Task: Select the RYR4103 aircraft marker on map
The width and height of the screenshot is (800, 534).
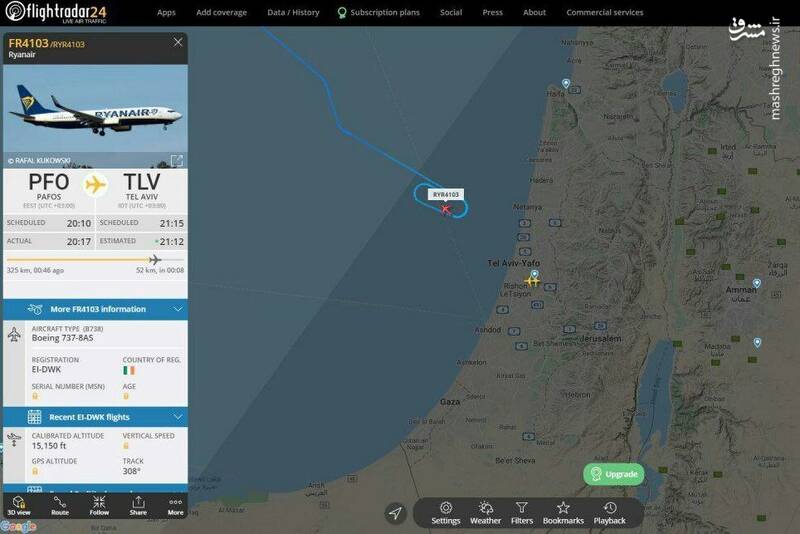Action: pyautogui.click(x=445, y=209)
